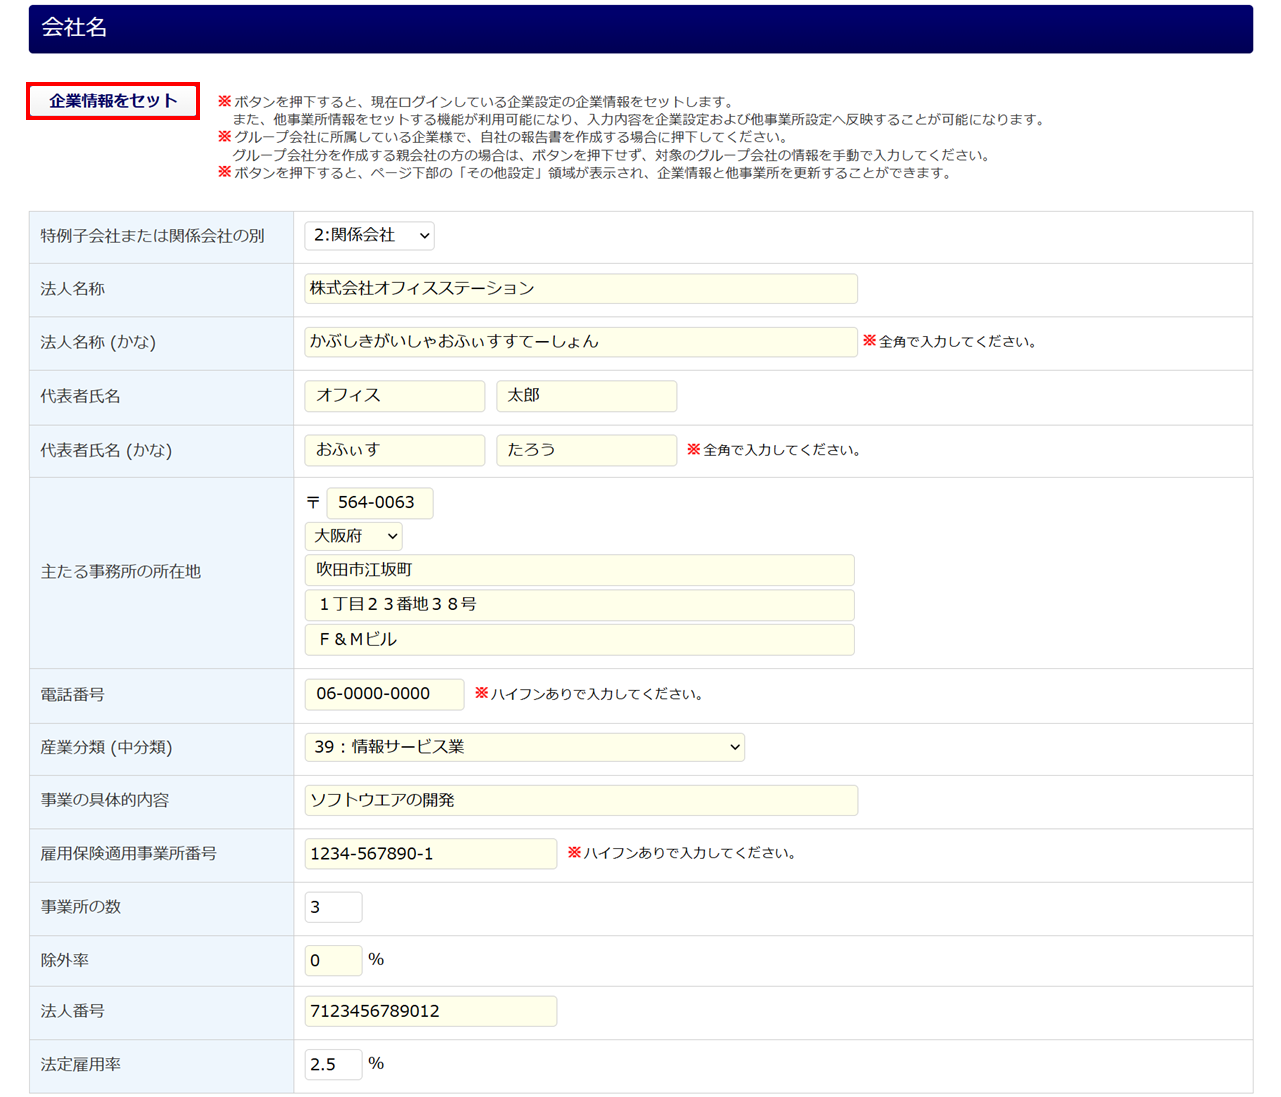
Task: Click the 法定雇用率 field showing 2.5
Action: tap(334, 1064)
